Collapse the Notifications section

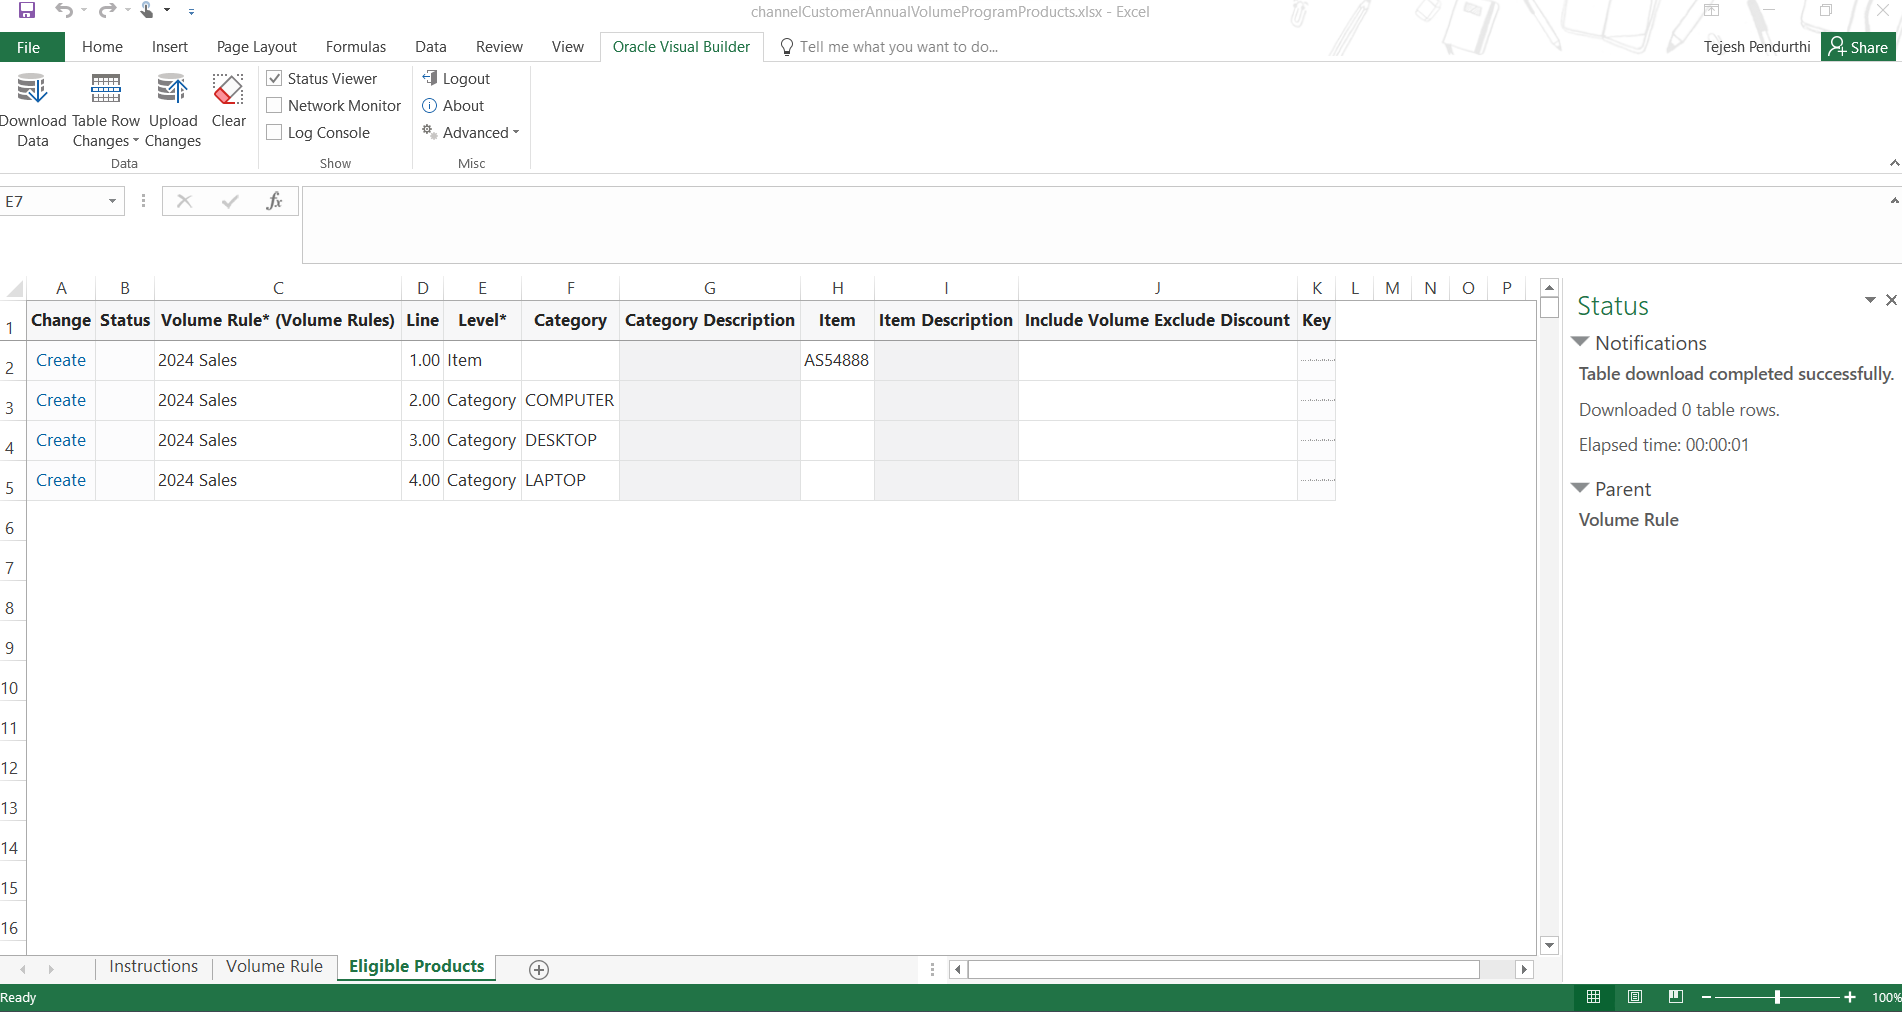tap(1581, 342)
